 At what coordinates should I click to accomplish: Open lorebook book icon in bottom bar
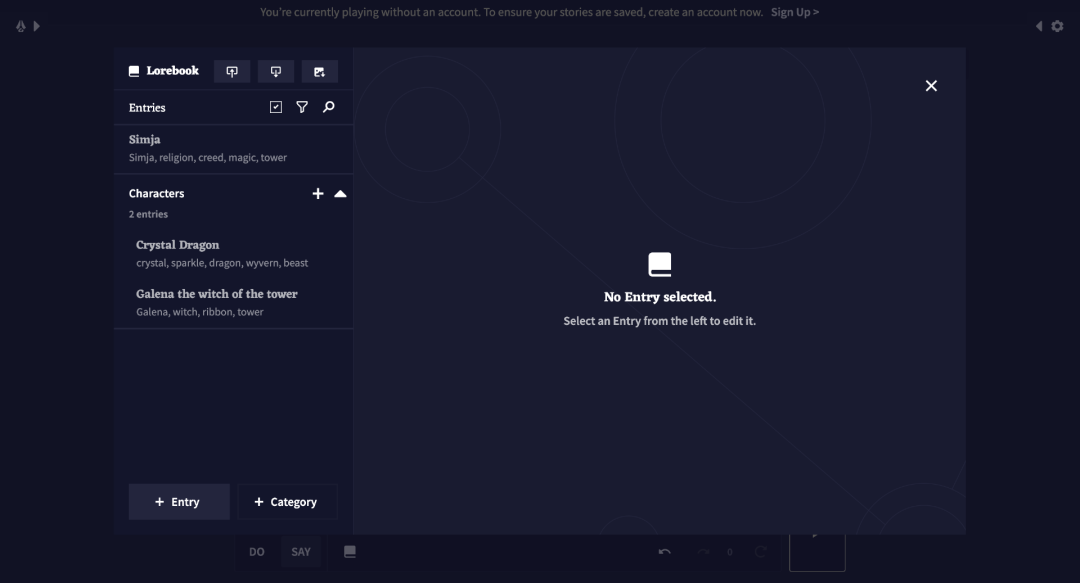[350, 551]
